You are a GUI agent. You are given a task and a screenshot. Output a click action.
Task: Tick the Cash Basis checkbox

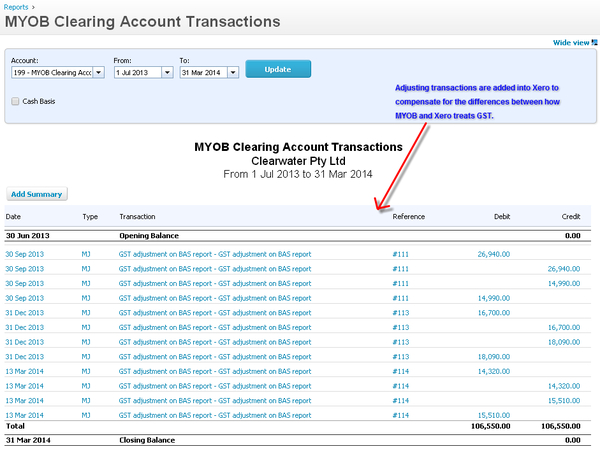pos(15,101)
